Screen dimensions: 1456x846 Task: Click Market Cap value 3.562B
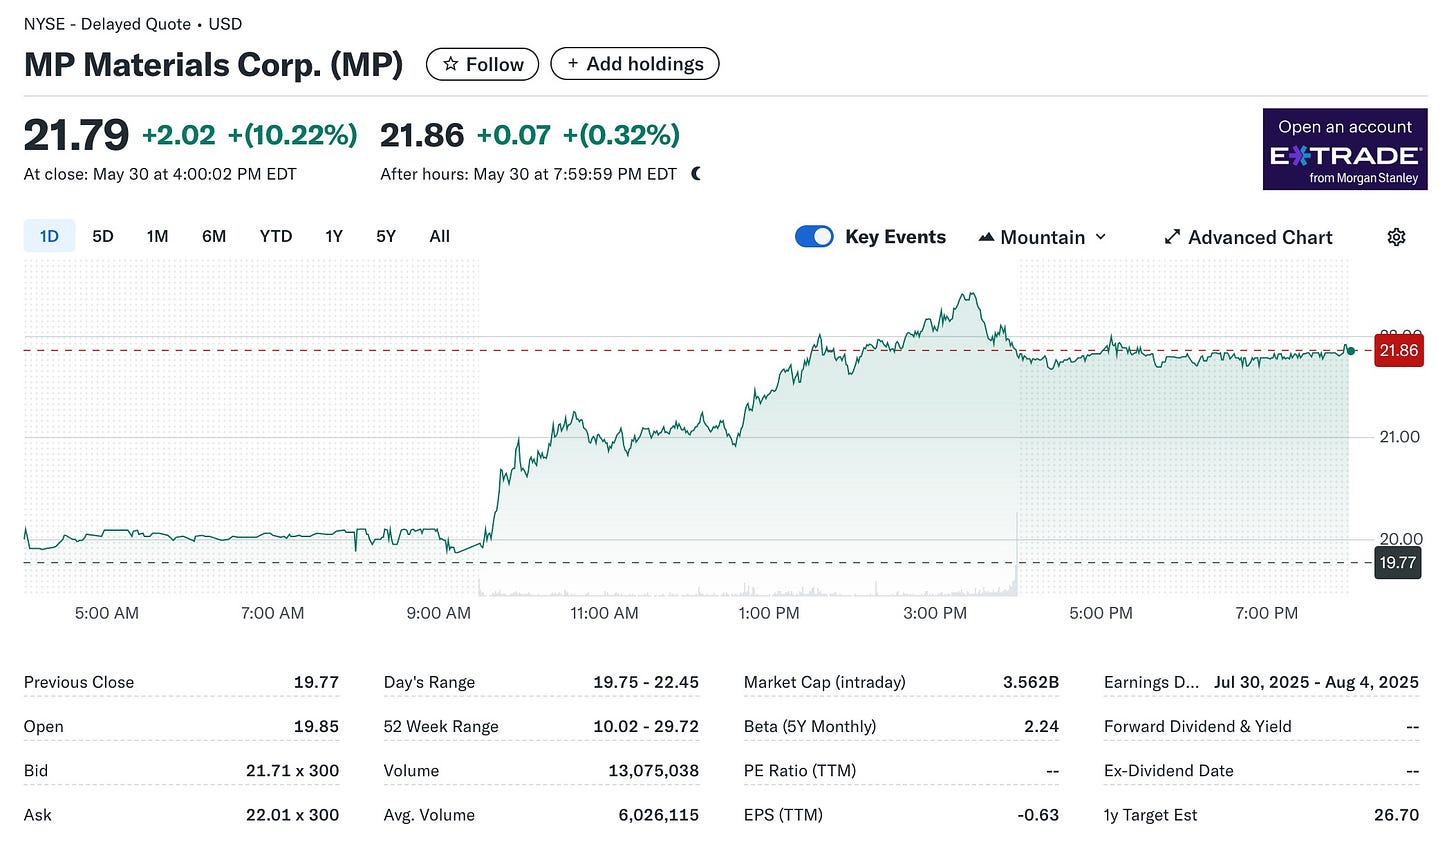1031,682
